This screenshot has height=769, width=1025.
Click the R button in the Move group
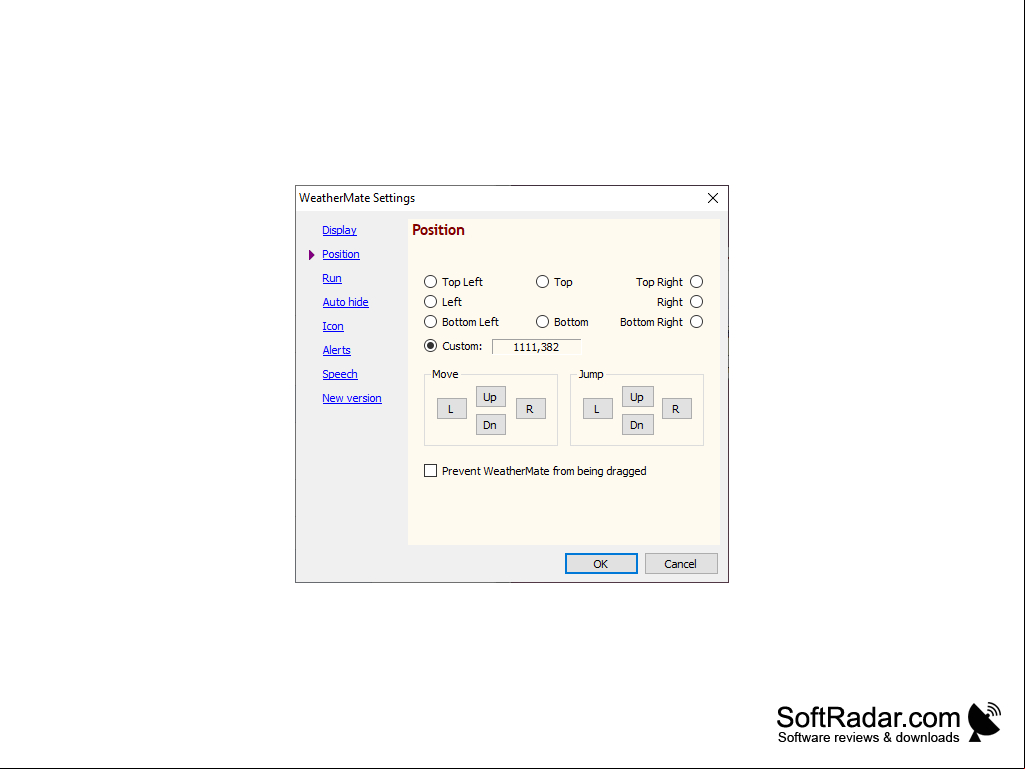coord(531,409)
